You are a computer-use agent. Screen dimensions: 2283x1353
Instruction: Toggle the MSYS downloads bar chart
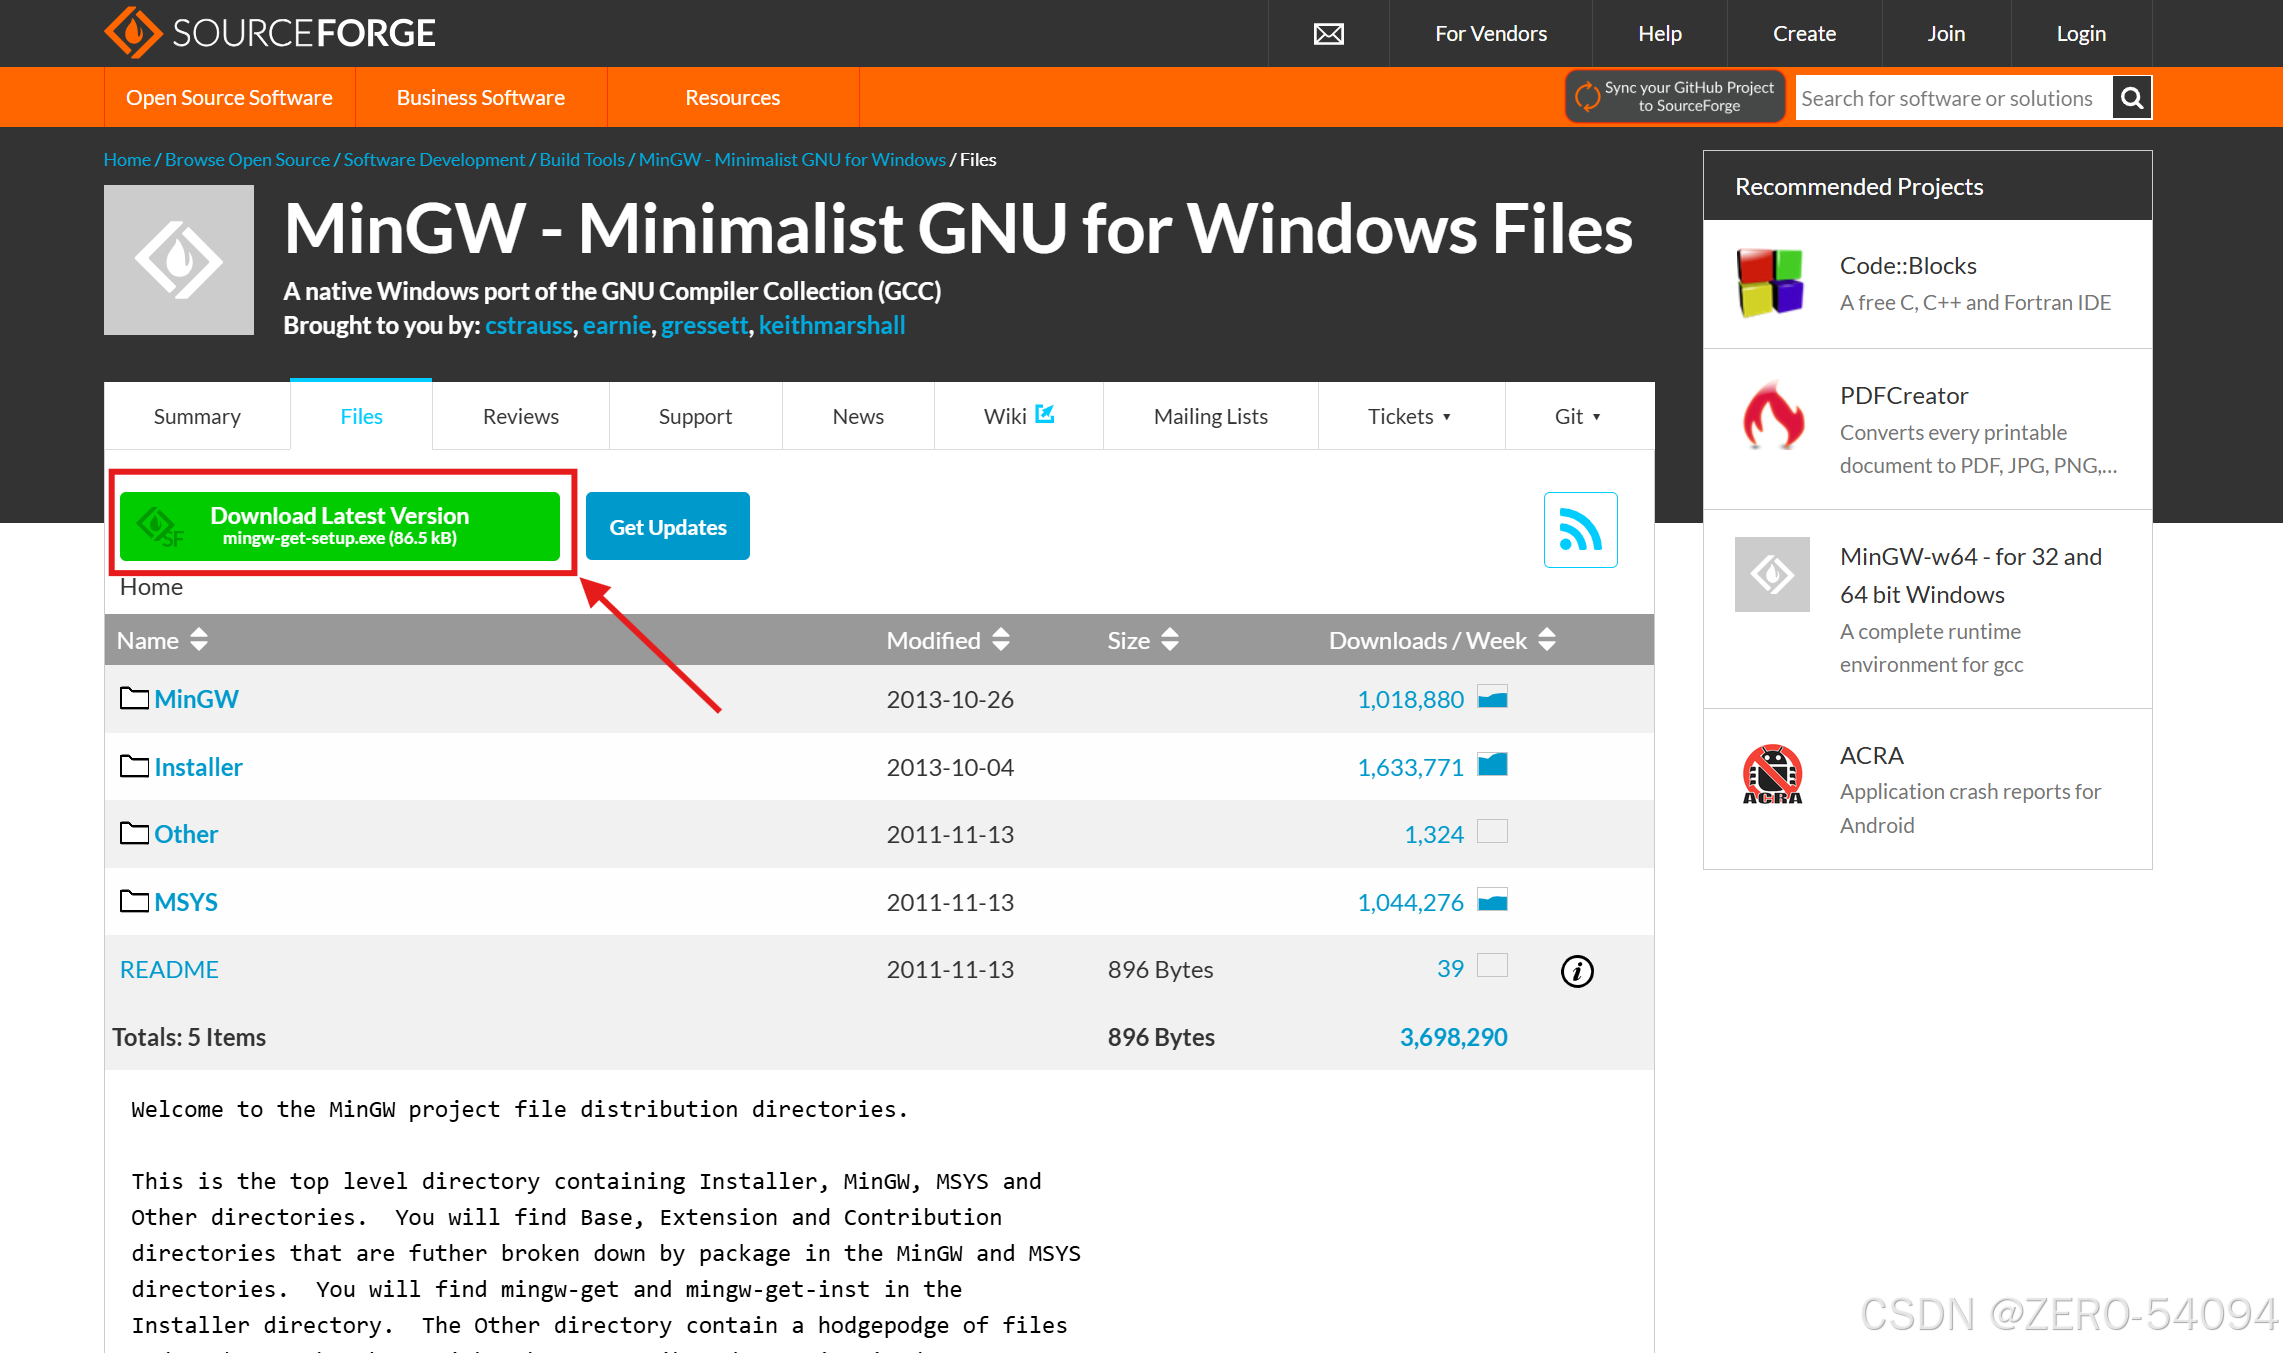coord(1496,899)
